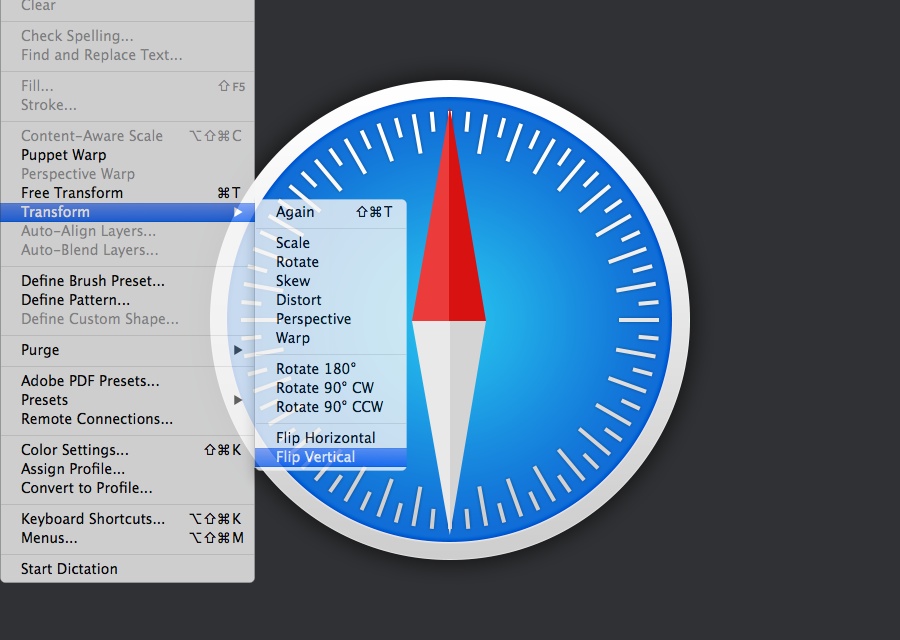The height and width of the screenshot is (640, 900).
Task: Select Auto-Align Layers...
Action: coord(127,231)
